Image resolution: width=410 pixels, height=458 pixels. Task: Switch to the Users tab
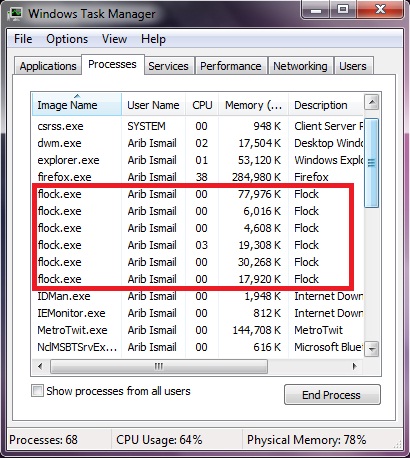(353, 66)
